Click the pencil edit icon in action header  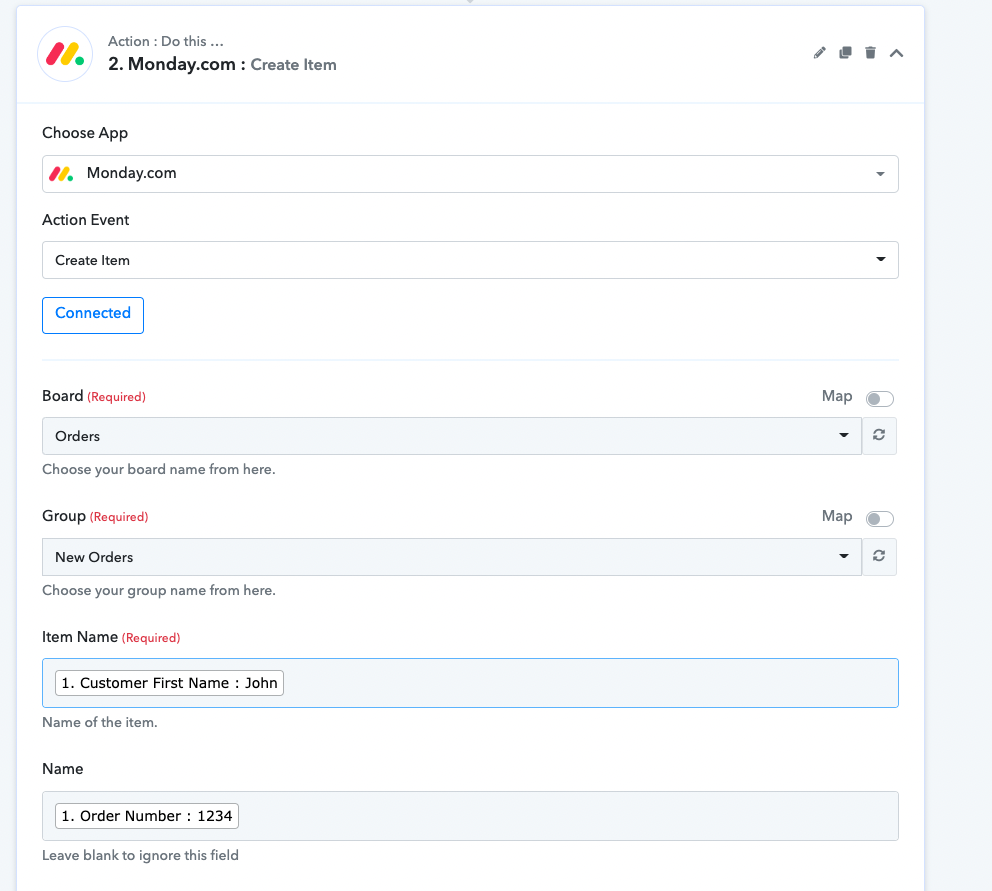pyautogui.click(x=819, y=53)
